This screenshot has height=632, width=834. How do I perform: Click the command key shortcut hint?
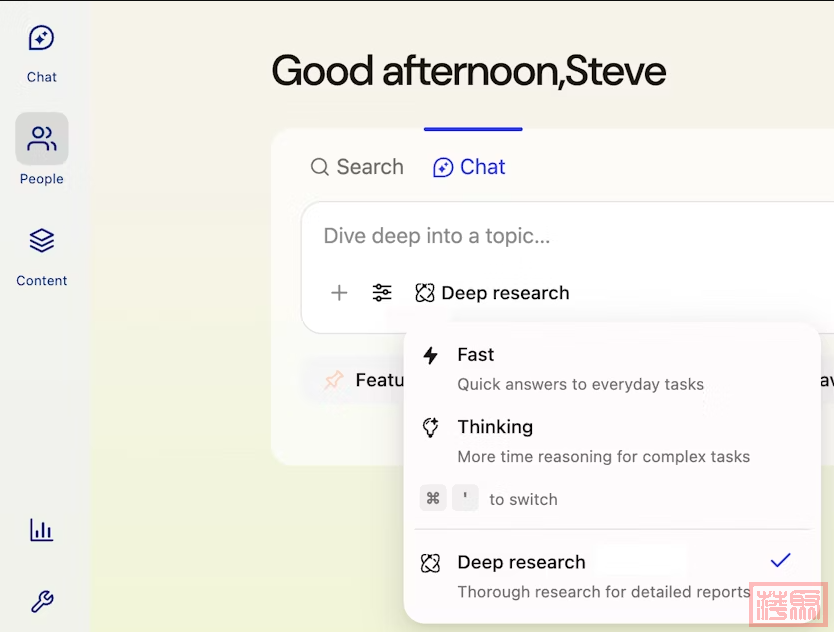(x=433, y=498)
